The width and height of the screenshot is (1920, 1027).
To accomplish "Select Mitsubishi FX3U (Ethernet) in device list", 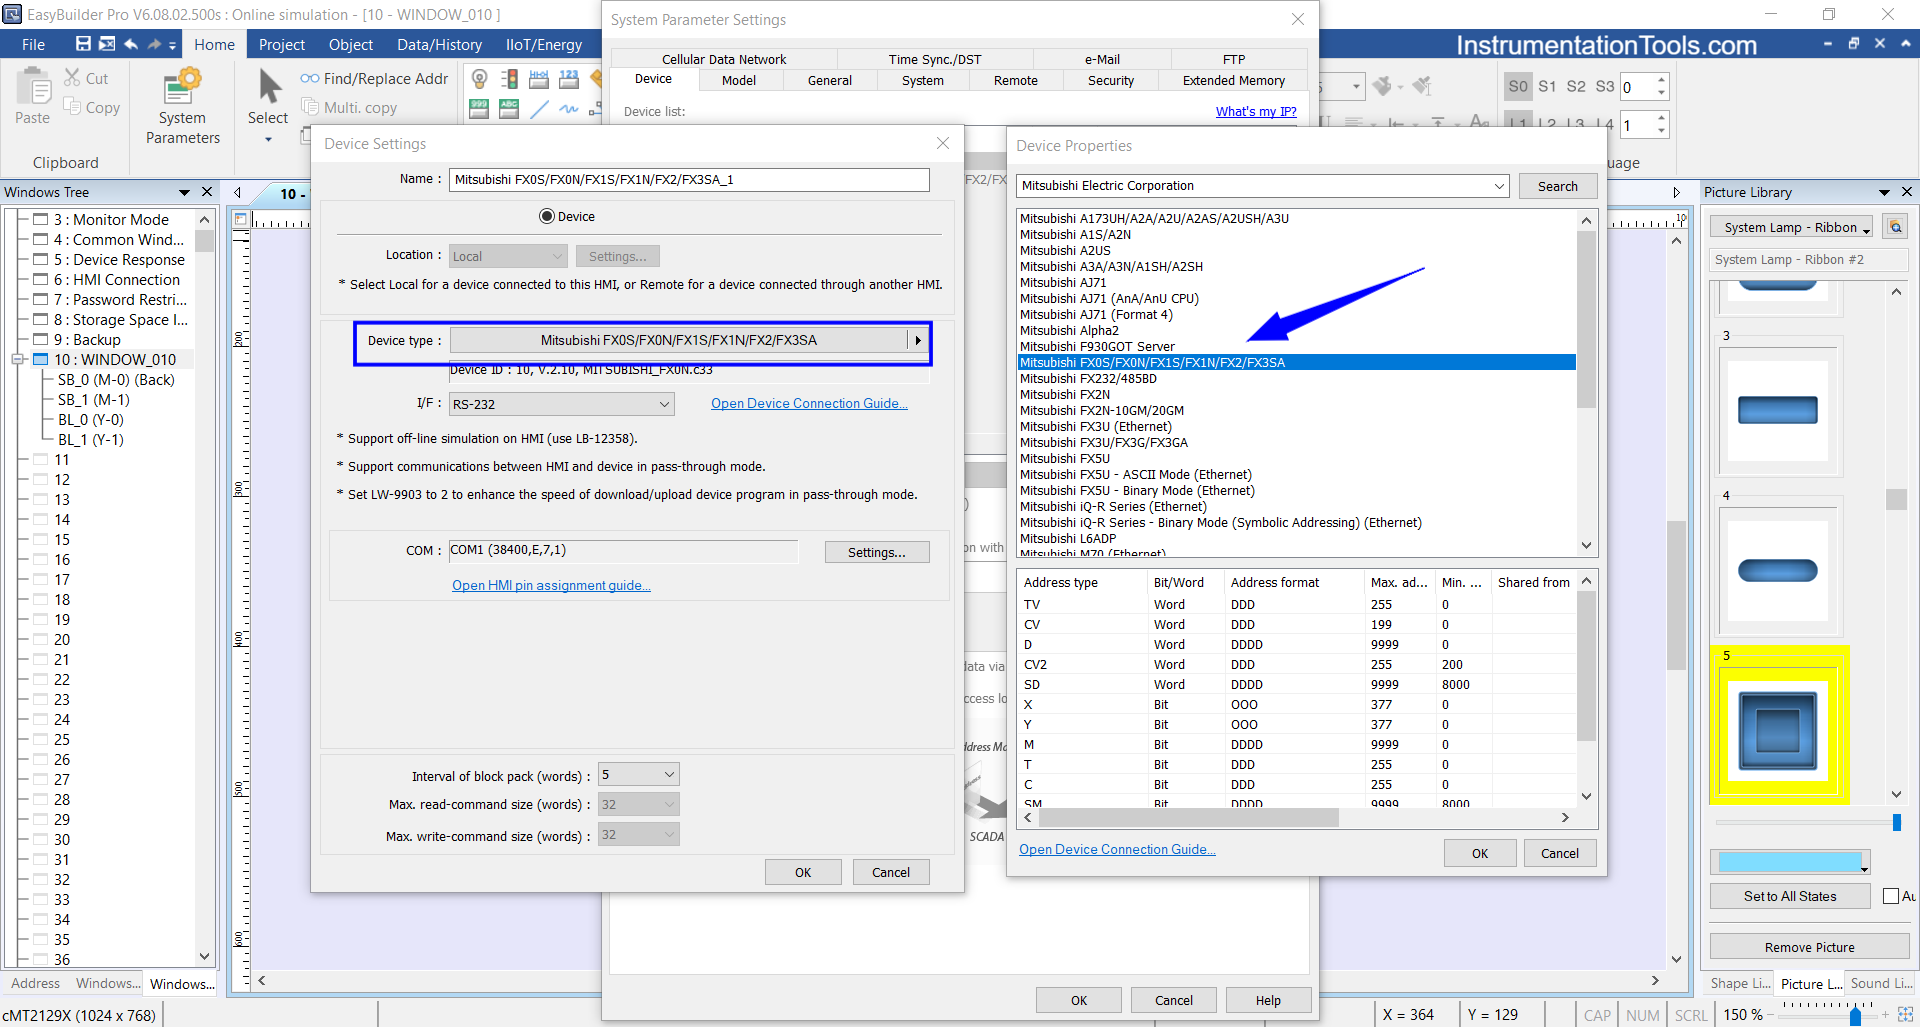I will point(1095,426).
